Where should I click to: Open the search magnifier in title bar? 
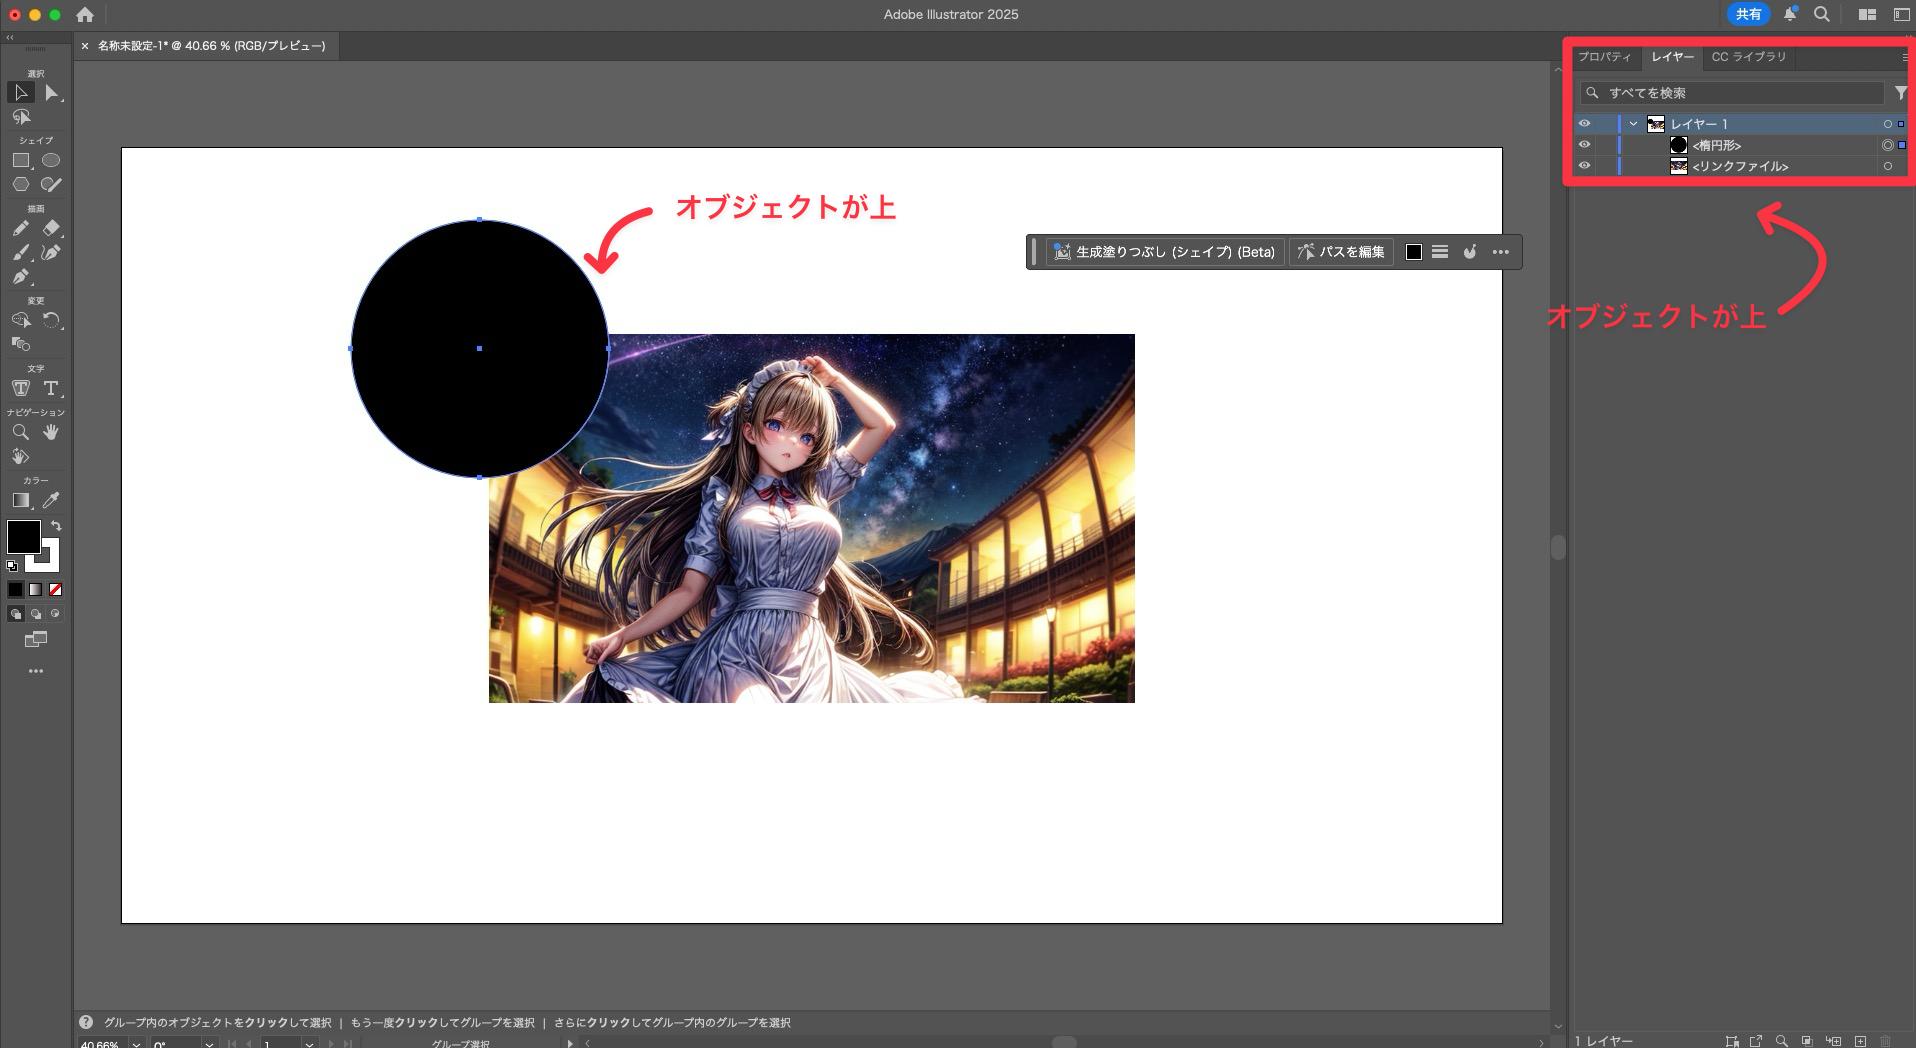click(x=1822, y=14)
